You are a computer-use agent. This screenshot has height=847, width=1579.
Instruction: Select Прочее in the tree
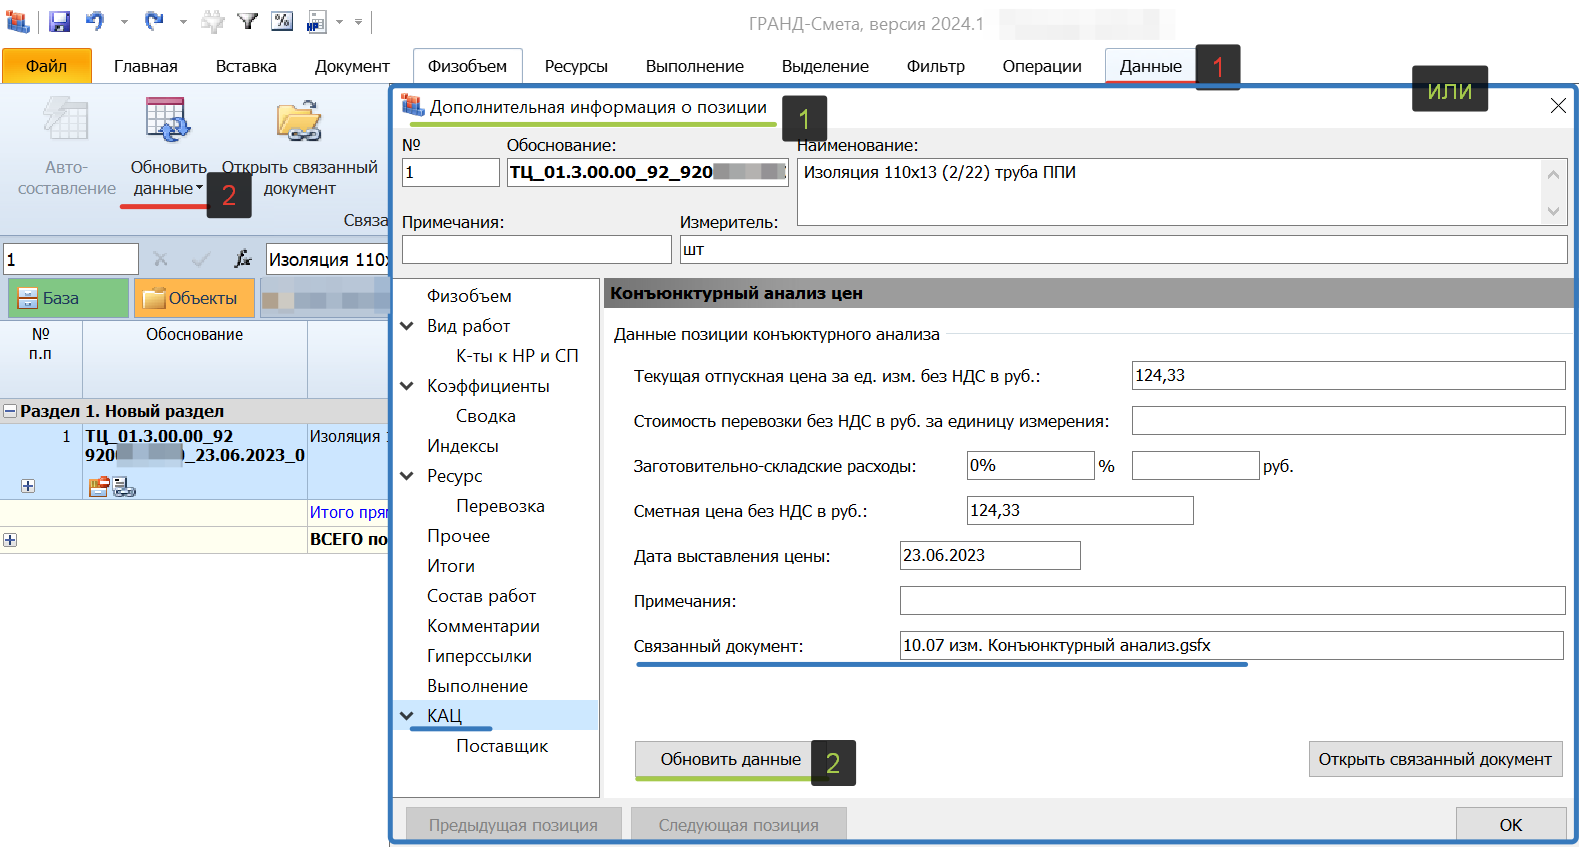(x=458, y=536)
